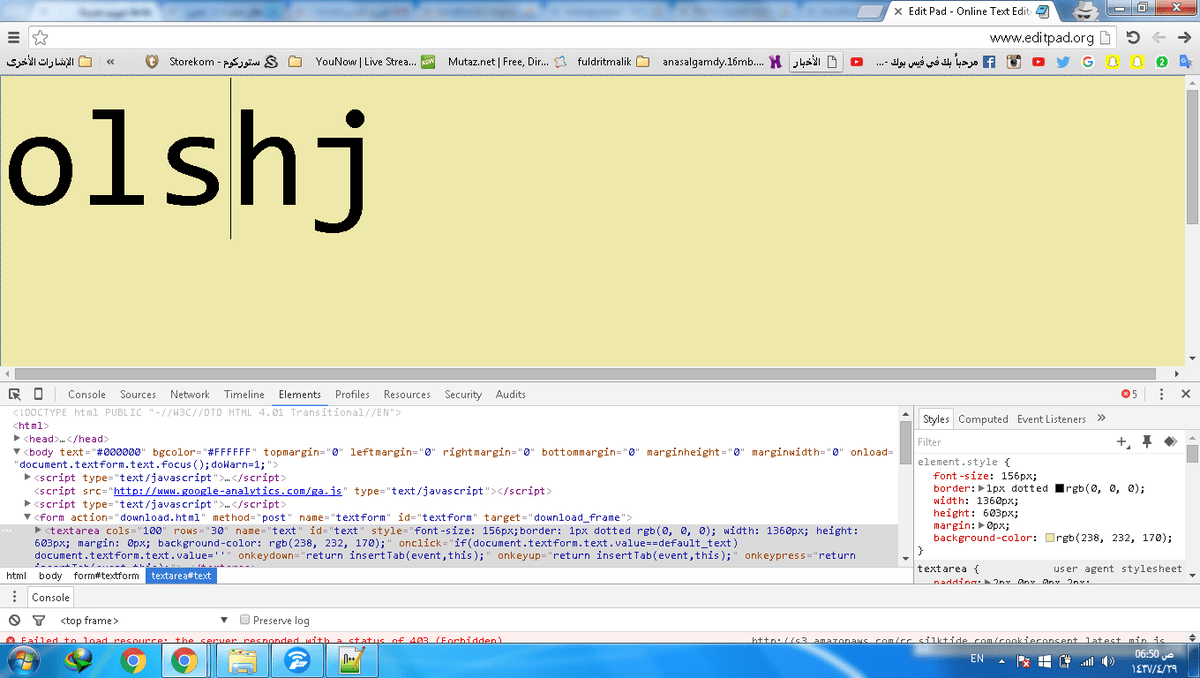1200x678 pixels.
Task: Open the top frame context dropdown
Action: click(x=140, y=620)
